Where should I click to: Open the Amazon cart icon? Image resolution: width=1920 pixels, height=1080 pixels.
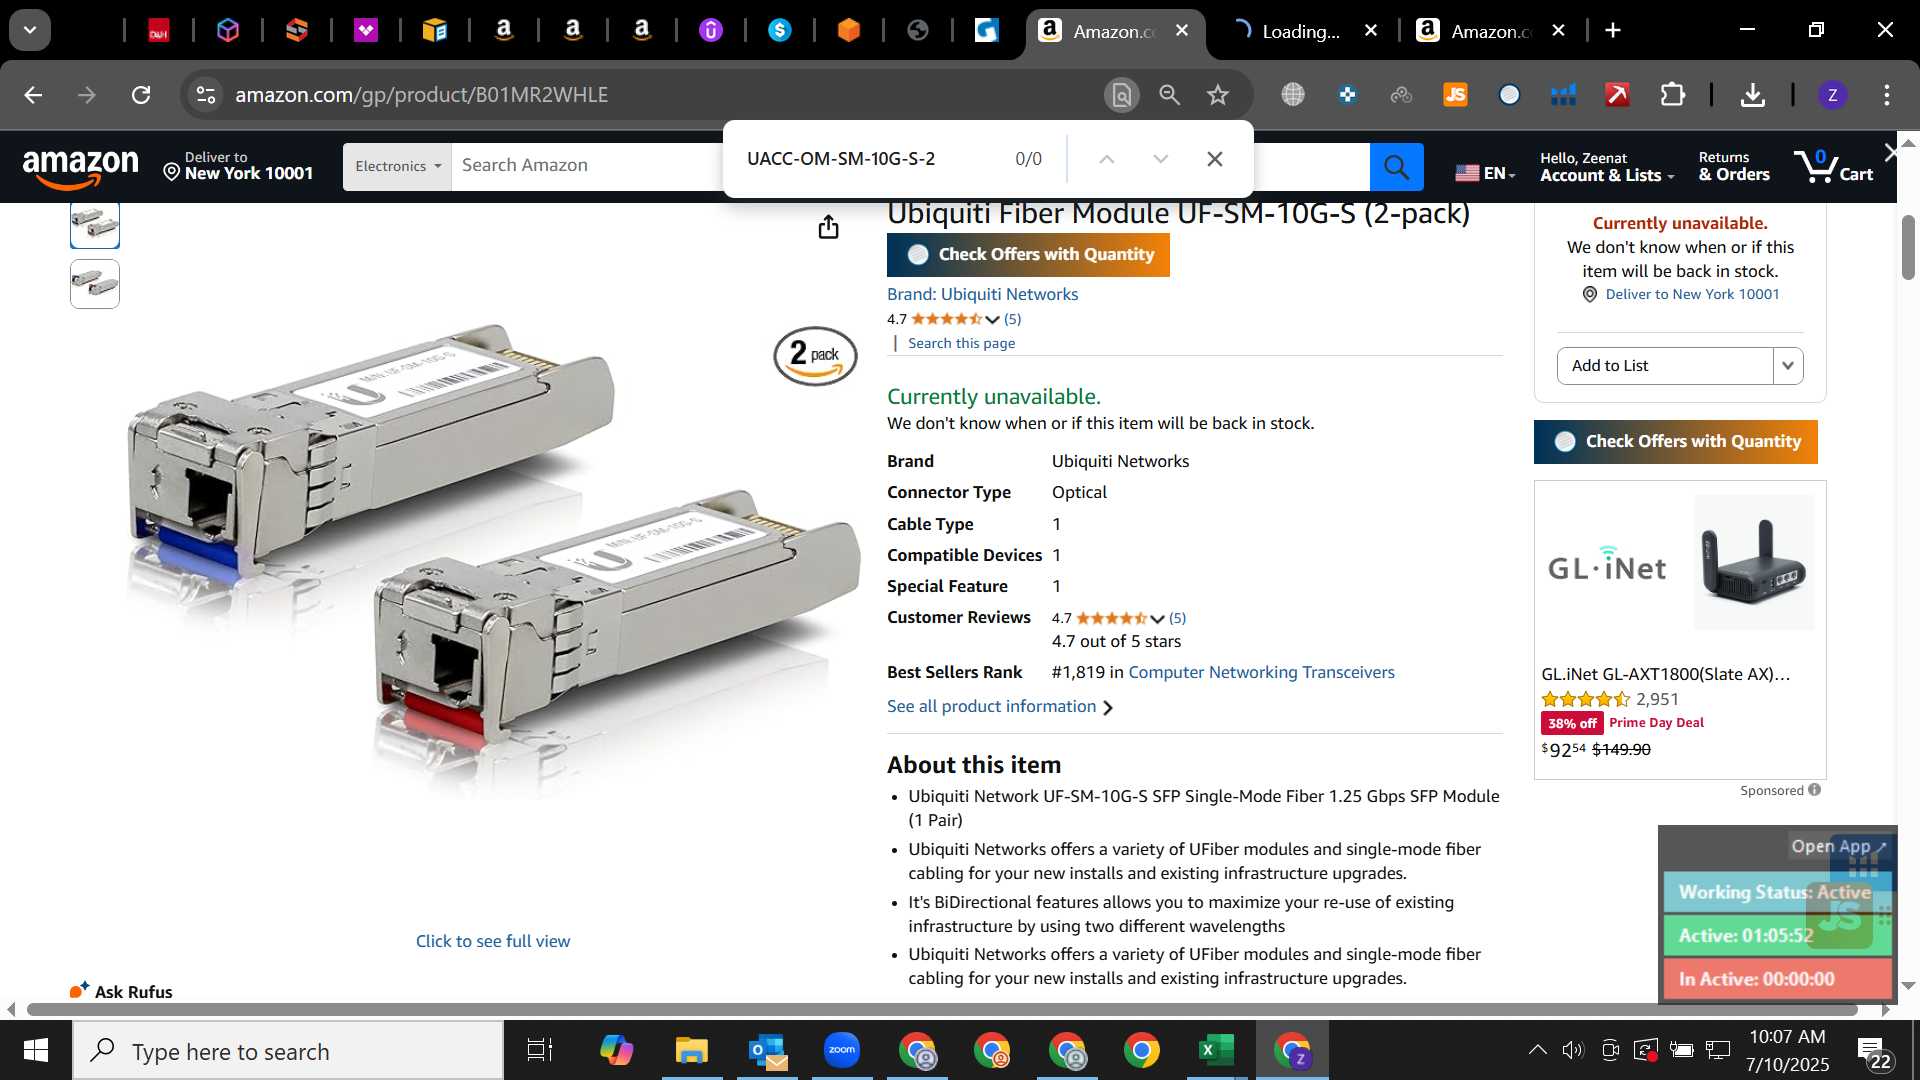click(1833, 166)
